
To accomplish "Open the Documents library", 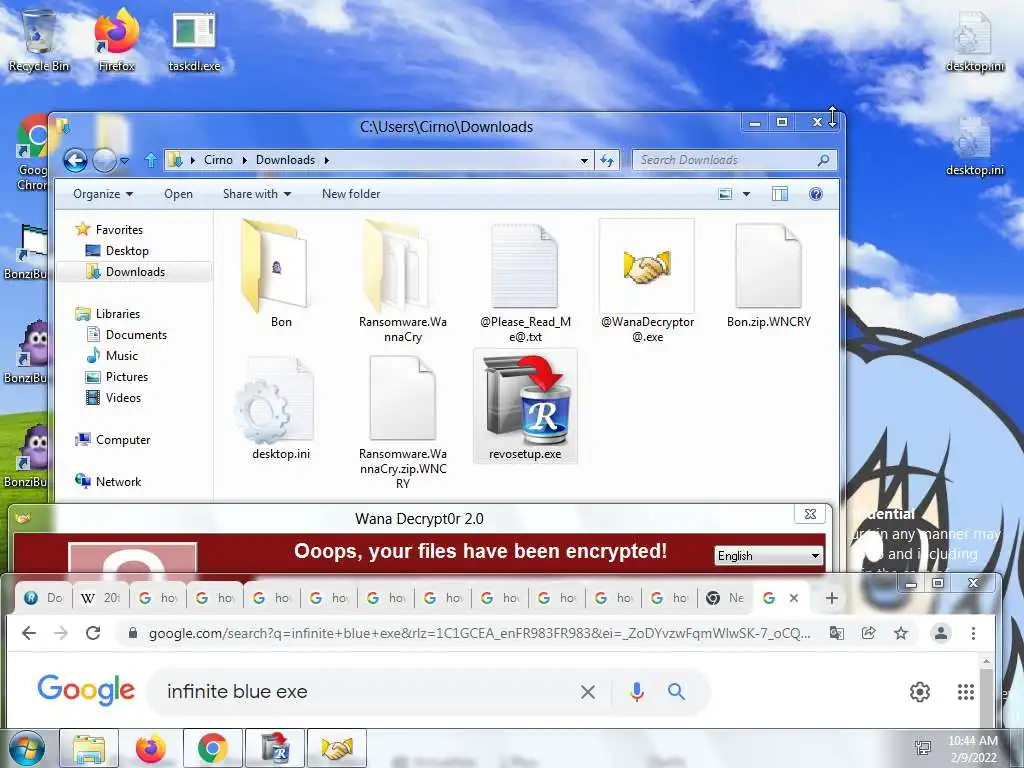I will coord(127,334).
